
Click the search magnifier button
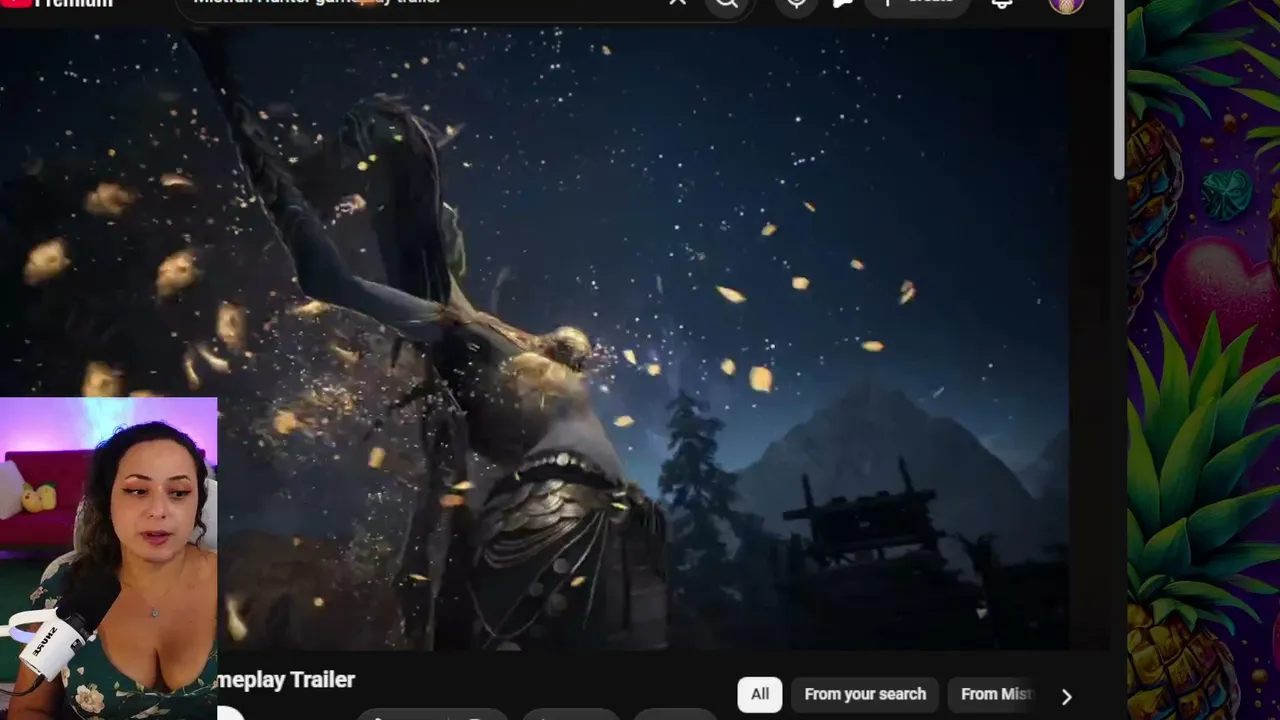727,4
